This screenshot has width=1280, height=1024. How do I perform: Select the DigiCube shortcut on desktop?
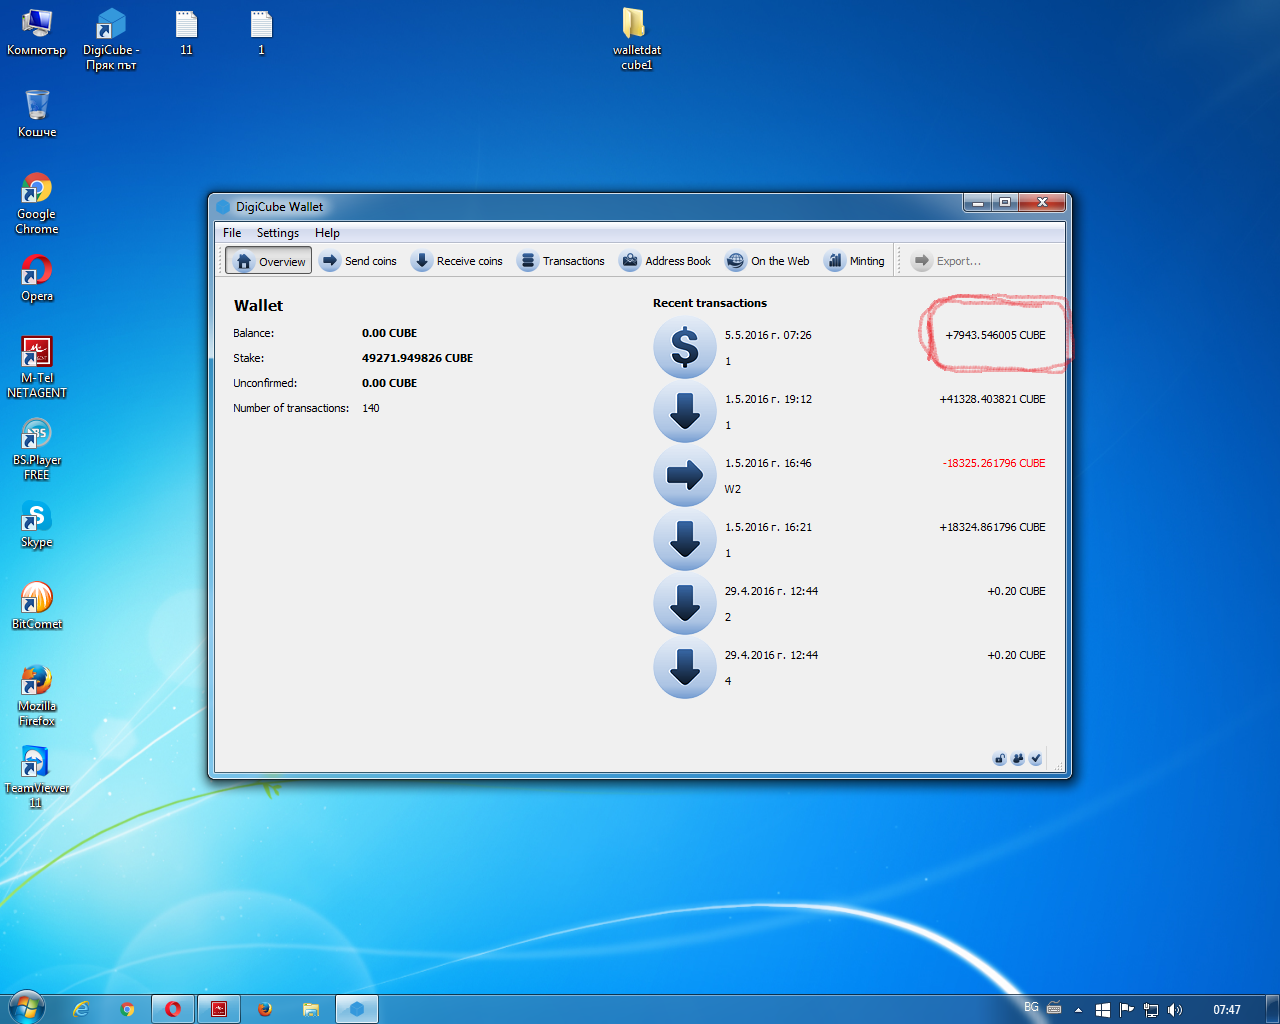click(111, 39)
